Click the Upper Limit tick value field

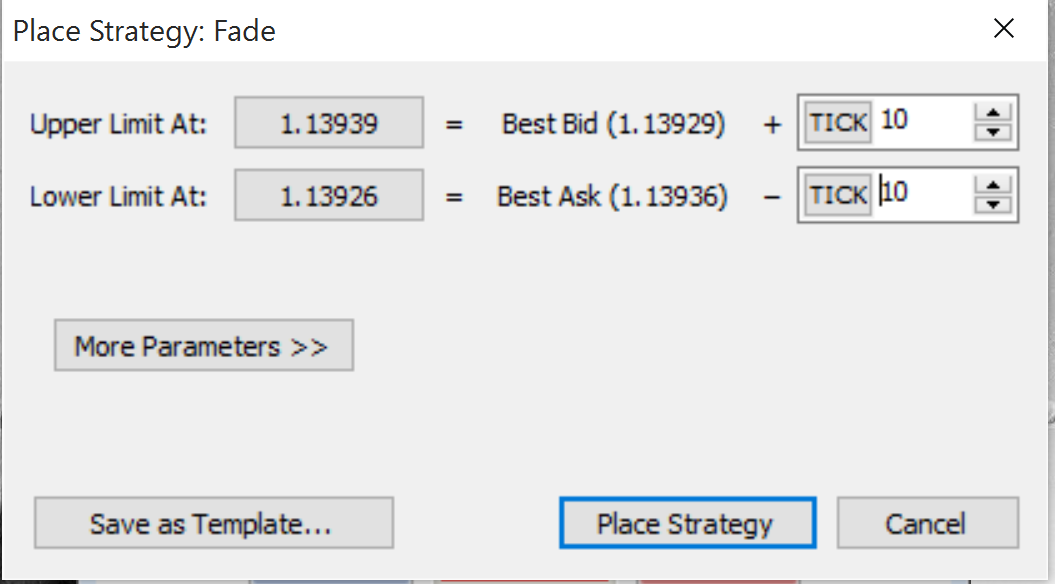(x=924, y=122)
